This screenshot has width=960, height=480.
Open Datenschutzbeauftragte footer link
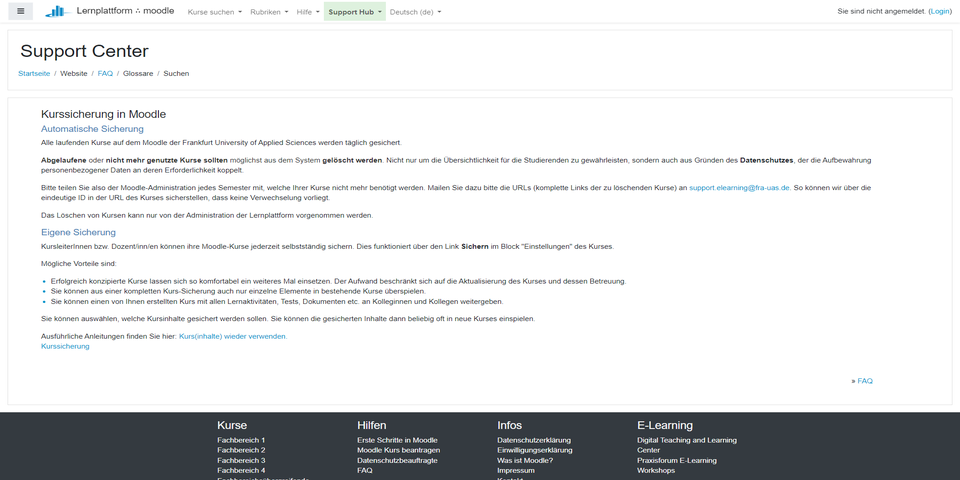pyautogui.click(x=397, y=460)
